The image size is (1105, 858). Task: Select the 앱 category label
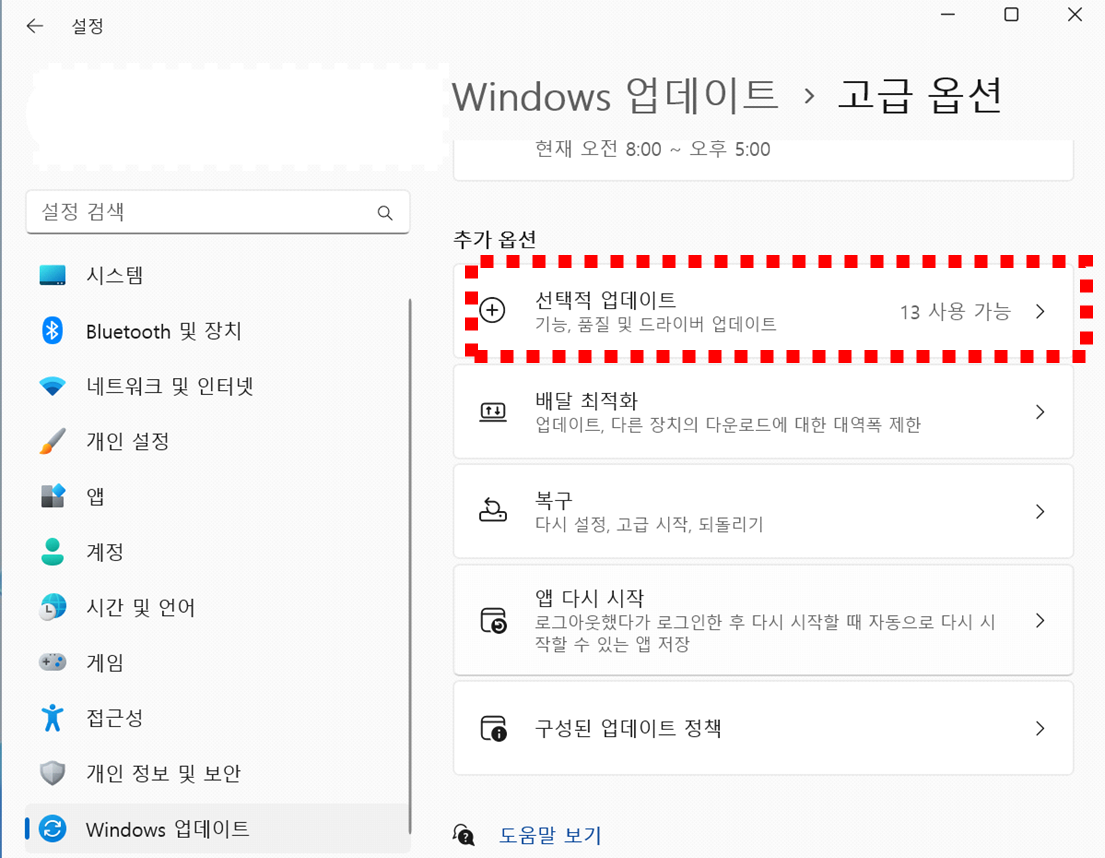pos(95,497)
